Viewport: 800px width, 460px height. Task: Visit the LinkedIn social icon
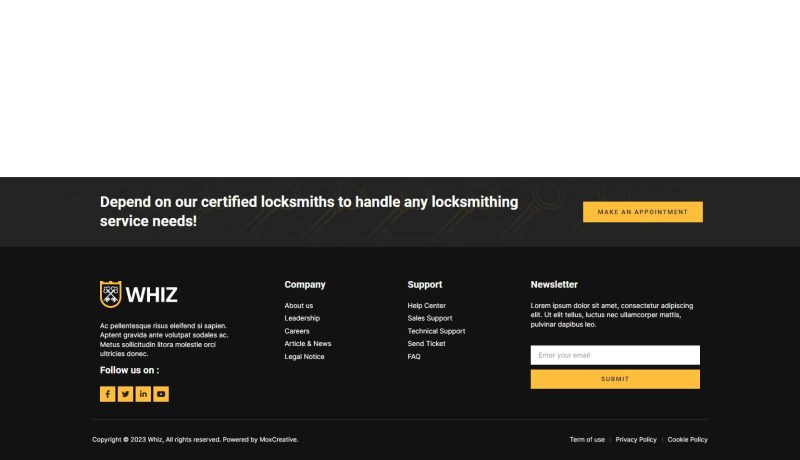tap(143, 394)
